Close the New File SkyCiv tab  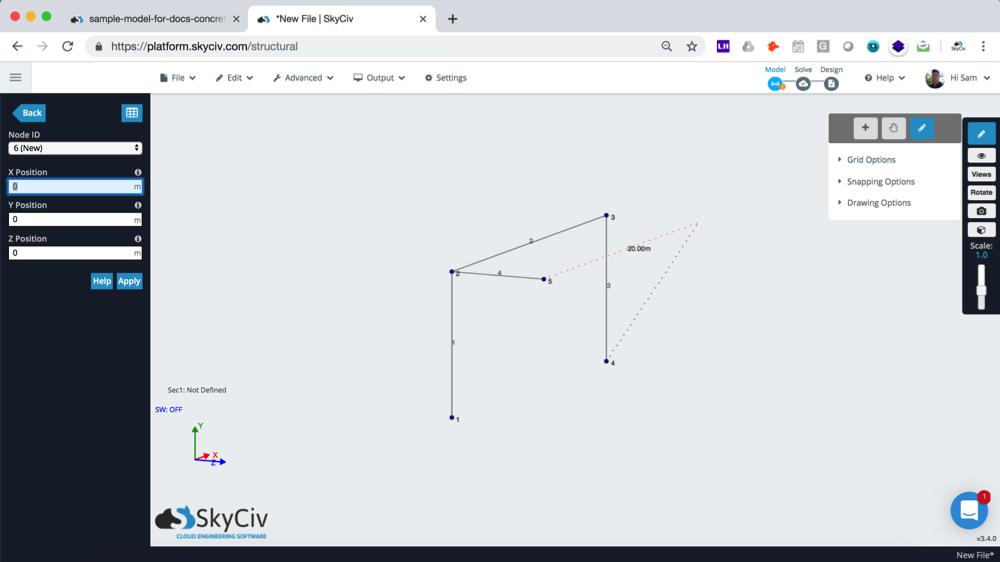tap(423, 19)
